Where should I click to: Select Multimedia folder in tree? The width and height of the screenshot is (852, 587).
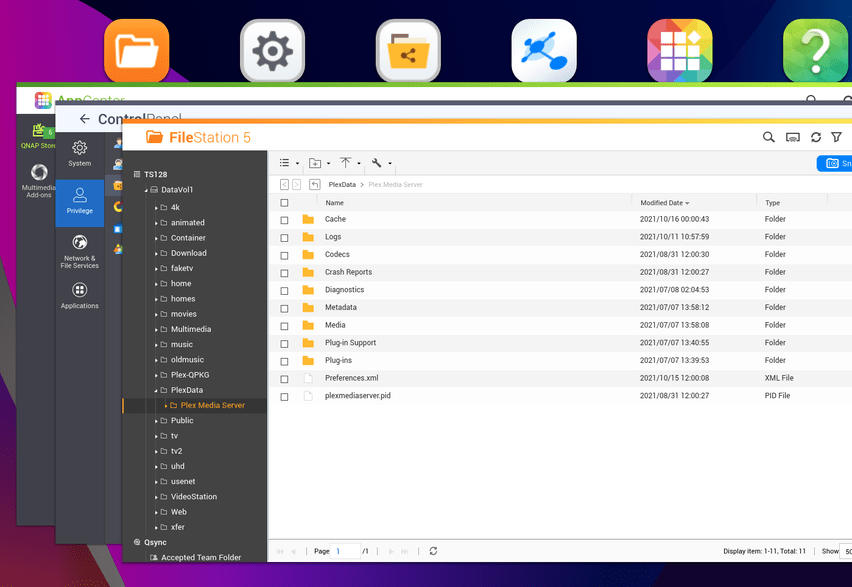191,329
